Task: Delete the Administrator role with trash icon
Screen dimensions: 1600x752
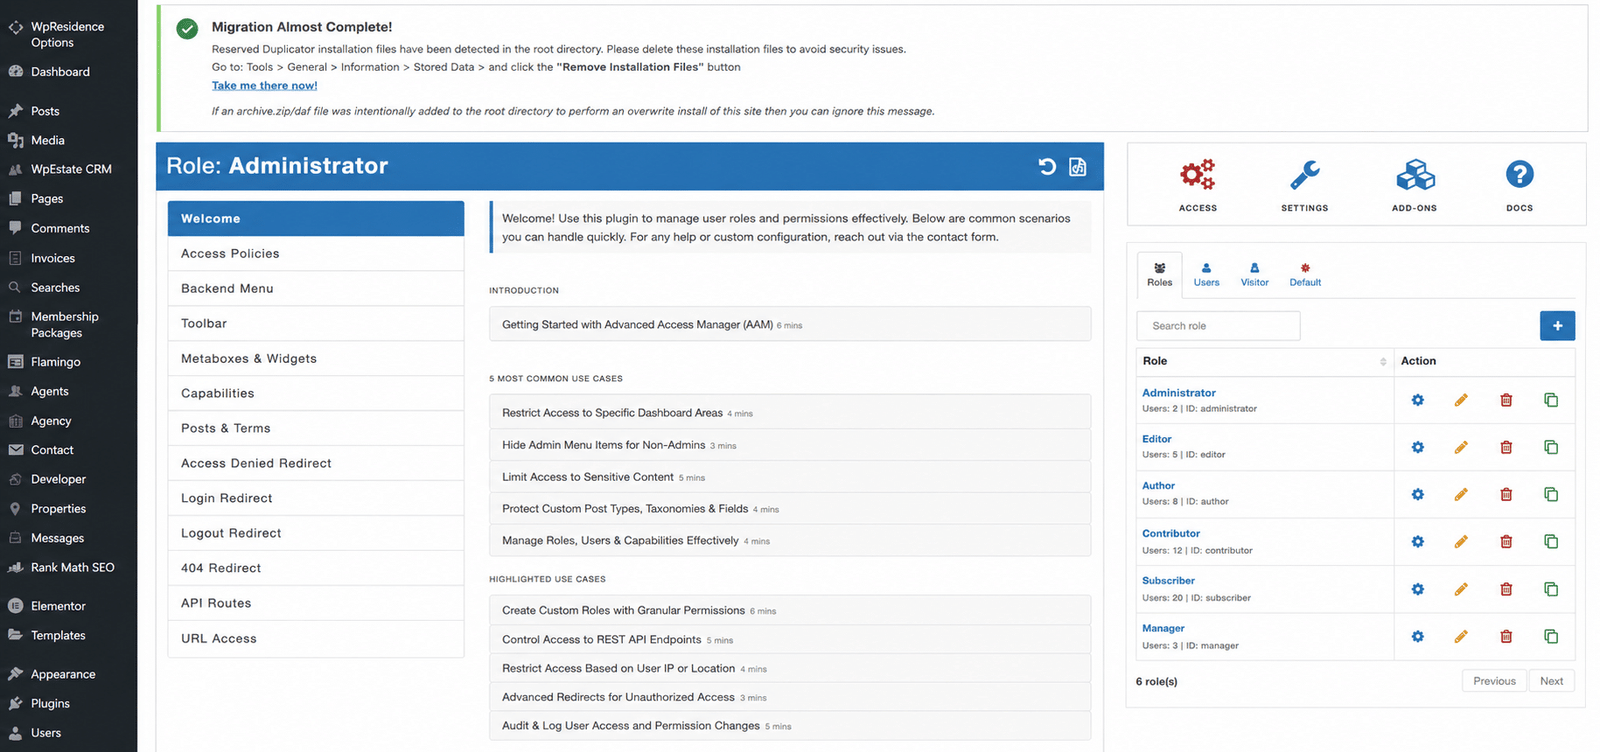Action: (1506, 400)
